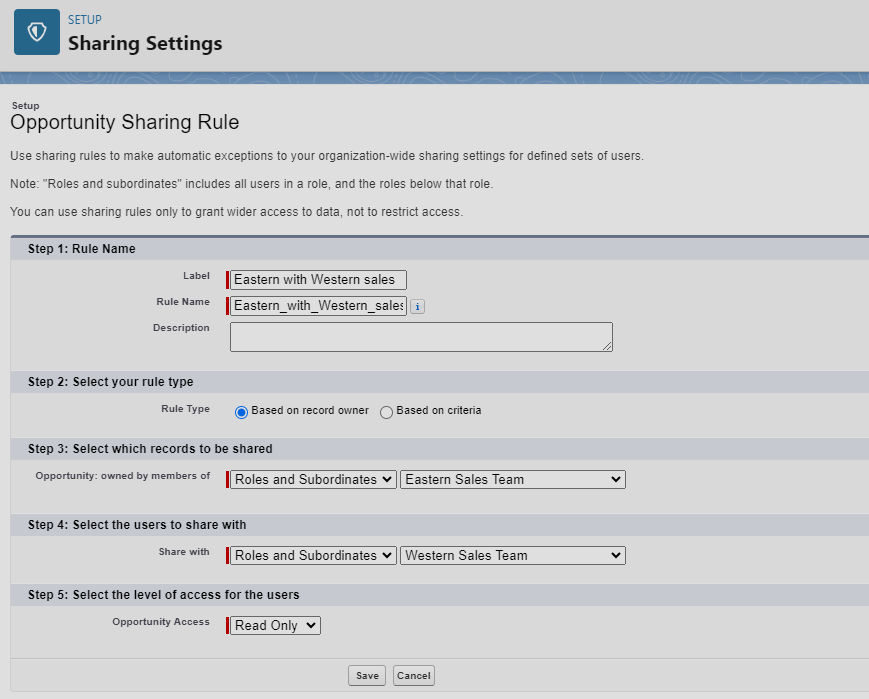
Task: Click the Opportunity Access field label
Action: point(161,622)
